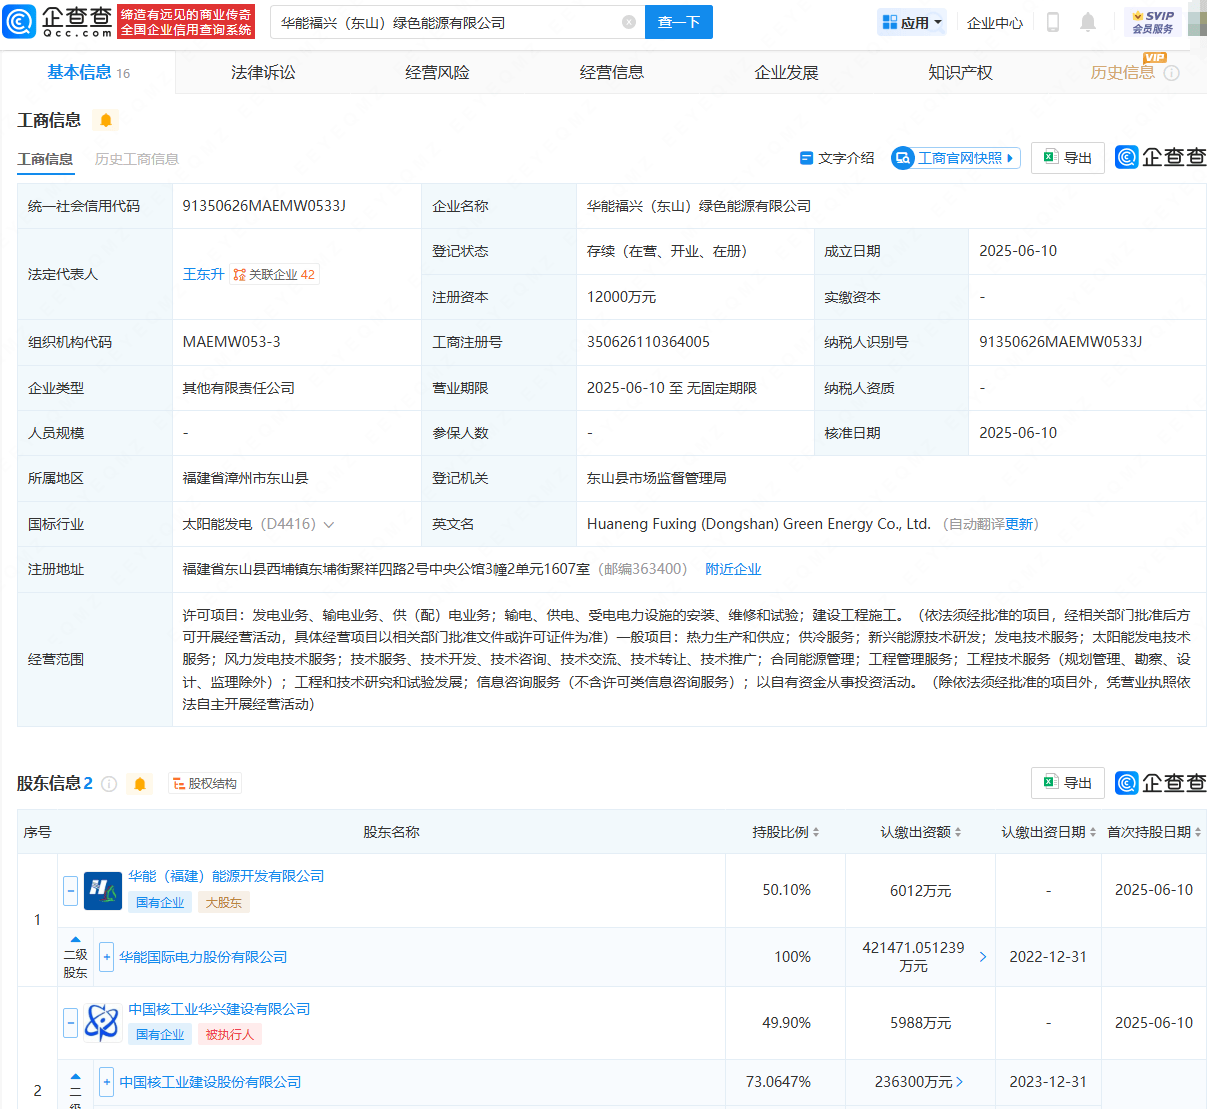Click the mobile phone icon
Viewport: 1207px width, 1109px height.
1052,22
